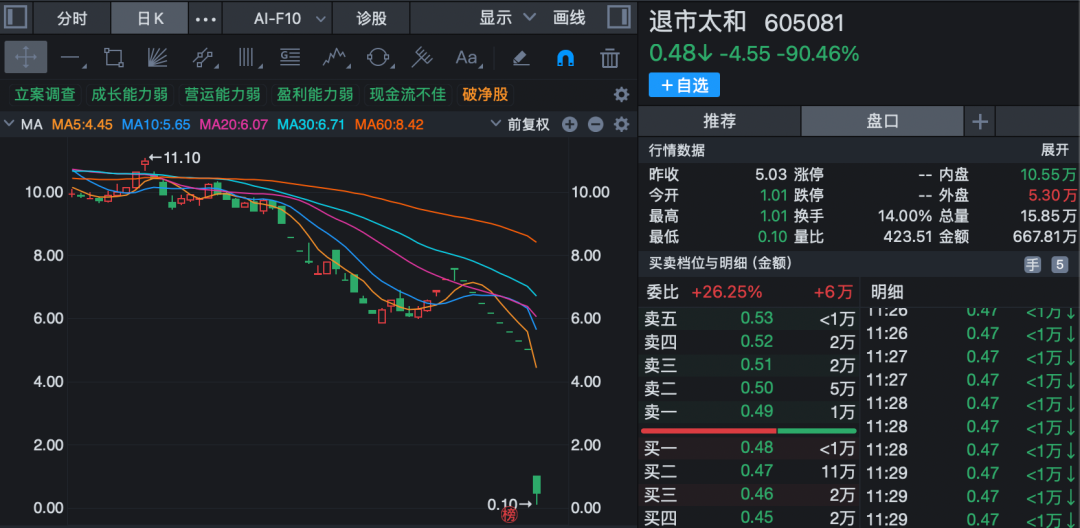
Task: Click the MA30:6.71 indicator label
Action: [x=311, y=125]
